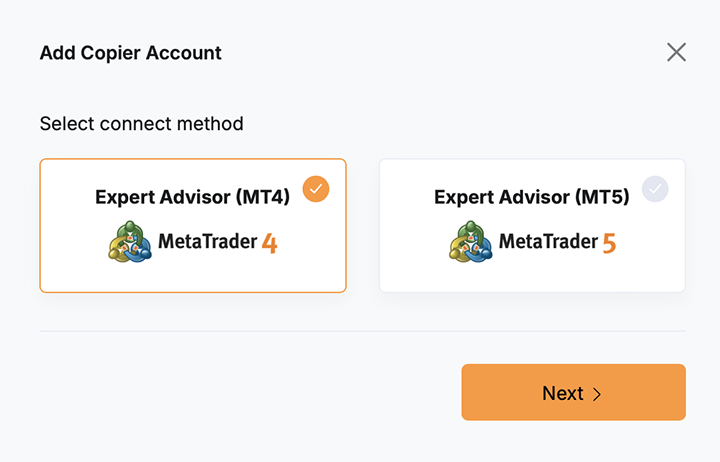The height and width of the screenshot is (462, 720).
Task: Click the word Next inside the button
Action: click(562, 393)
